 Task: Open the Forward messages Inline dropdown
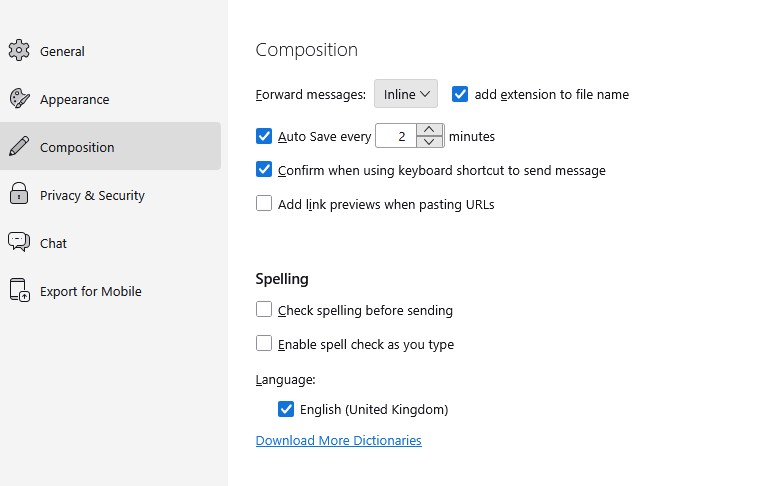(406, 94)
